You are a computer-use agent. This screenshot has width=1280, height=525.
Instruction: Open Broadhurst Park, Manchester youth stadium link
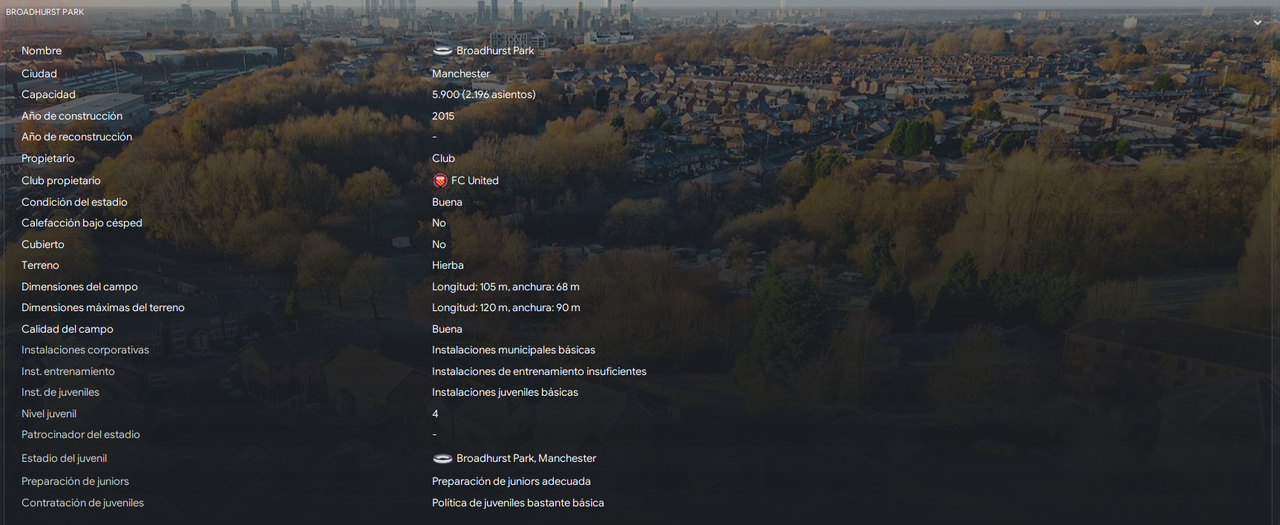526,458
